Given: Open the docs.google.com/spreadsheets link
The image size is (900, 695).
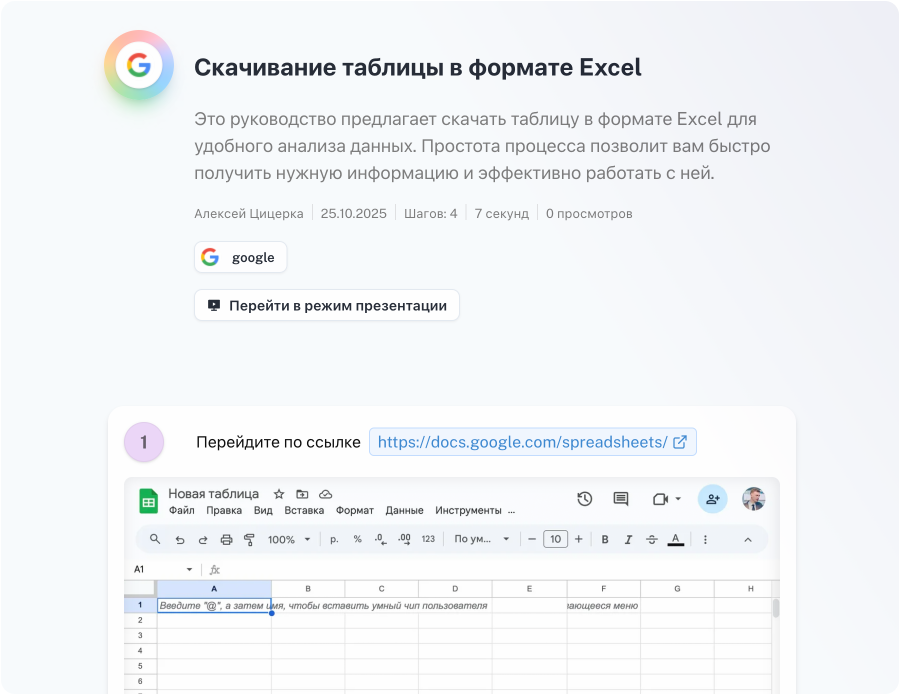Looking at the screenshot, I should (x=532, y=442).
